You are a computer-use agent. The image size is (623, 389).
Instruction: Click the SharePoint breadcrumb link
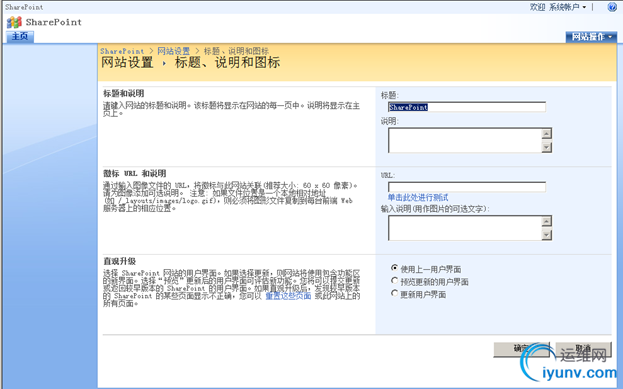[122, 51]
